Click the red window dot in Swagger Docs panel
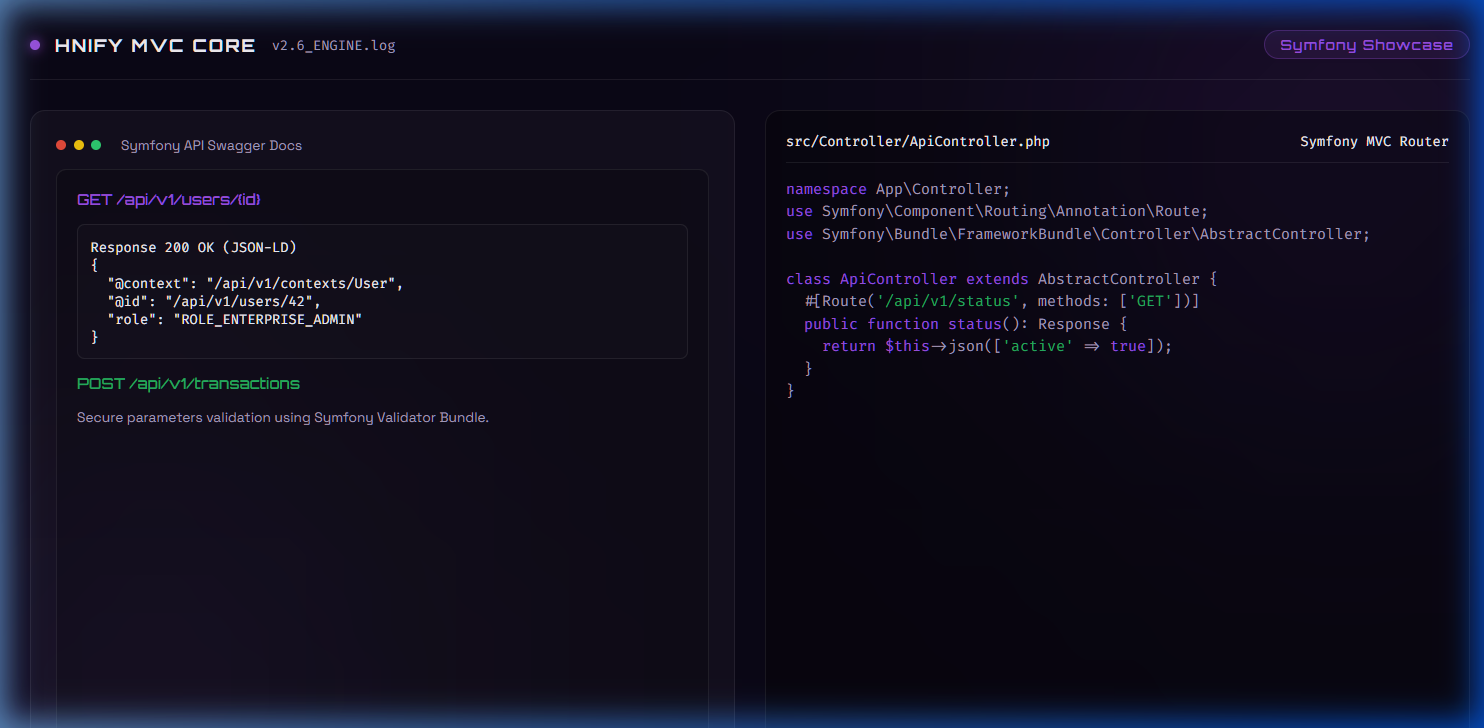 [61, 145]
